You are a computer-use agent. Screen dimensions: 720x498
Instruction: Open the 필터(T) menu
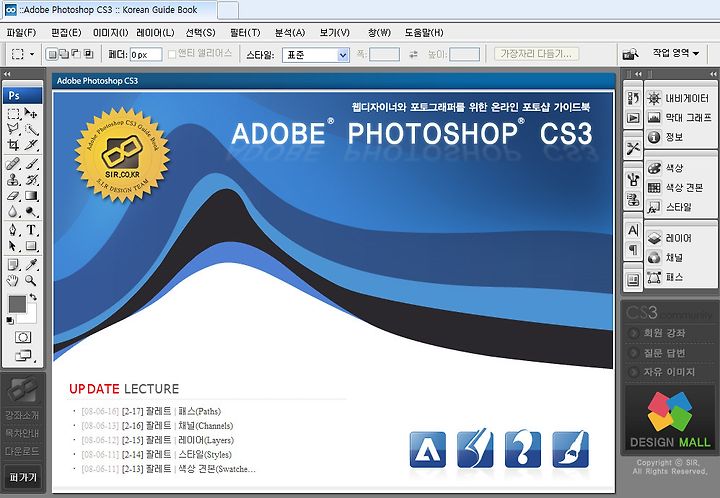[245, 33]
